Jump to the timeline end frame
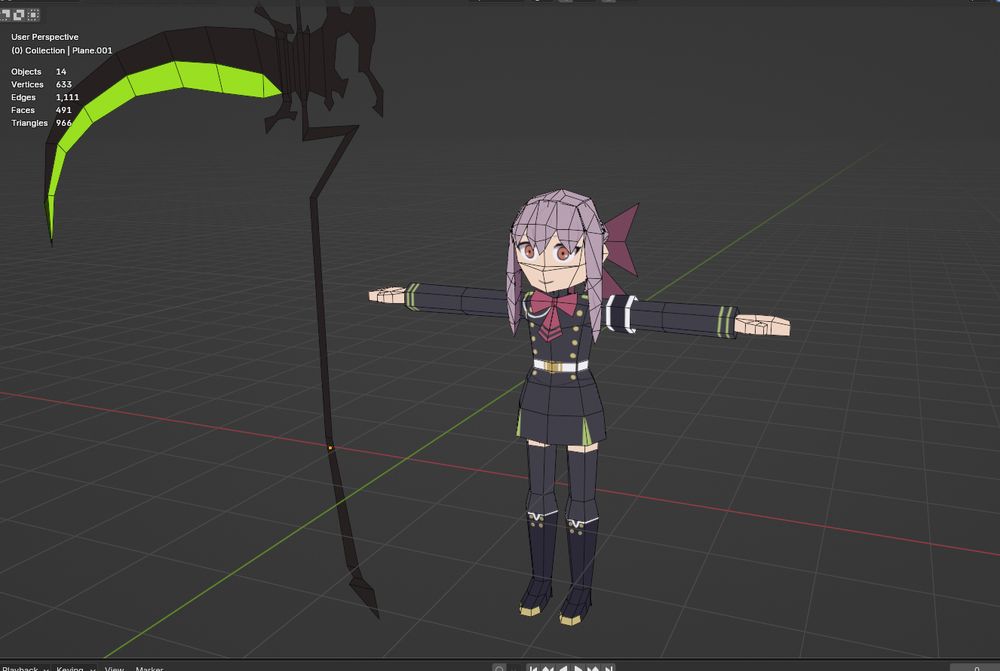Screen dimensions: 1000x671 click(x=608, y=667)
